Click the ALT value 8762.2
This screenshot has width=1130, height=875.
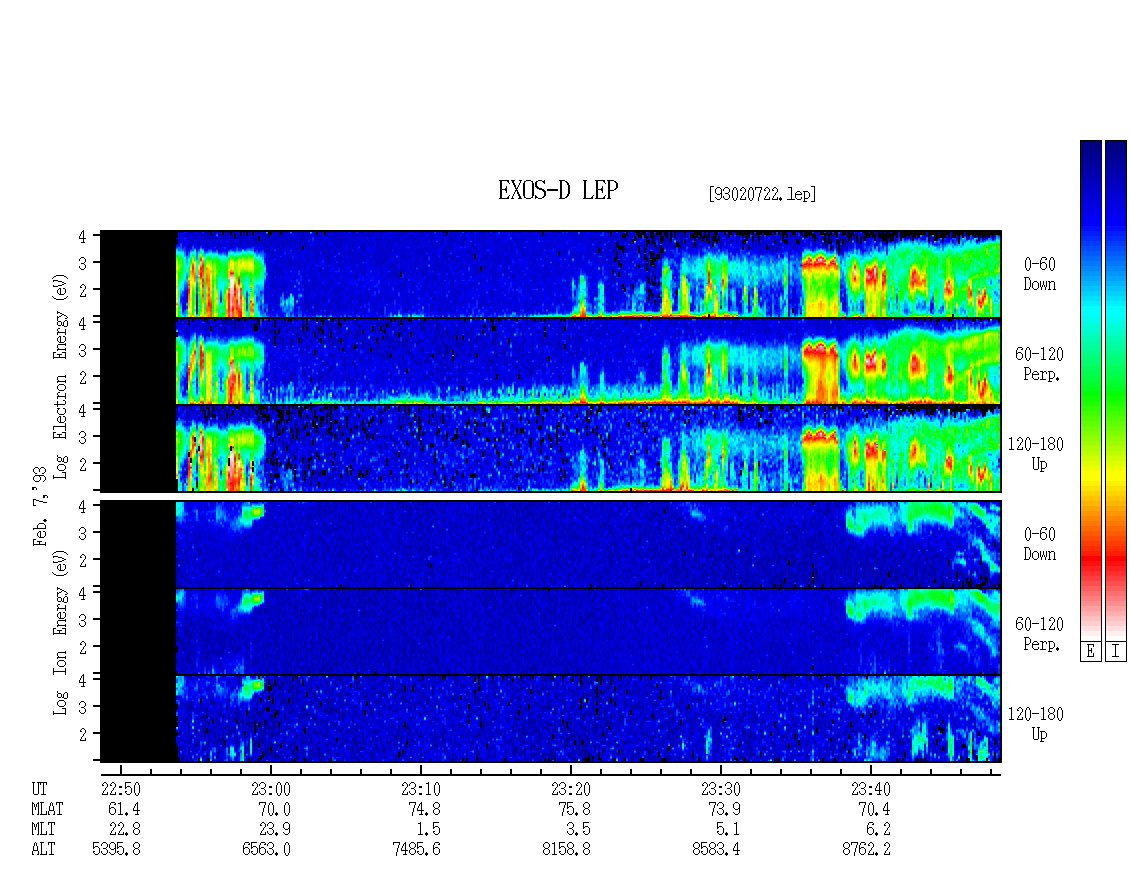[866, 850]
